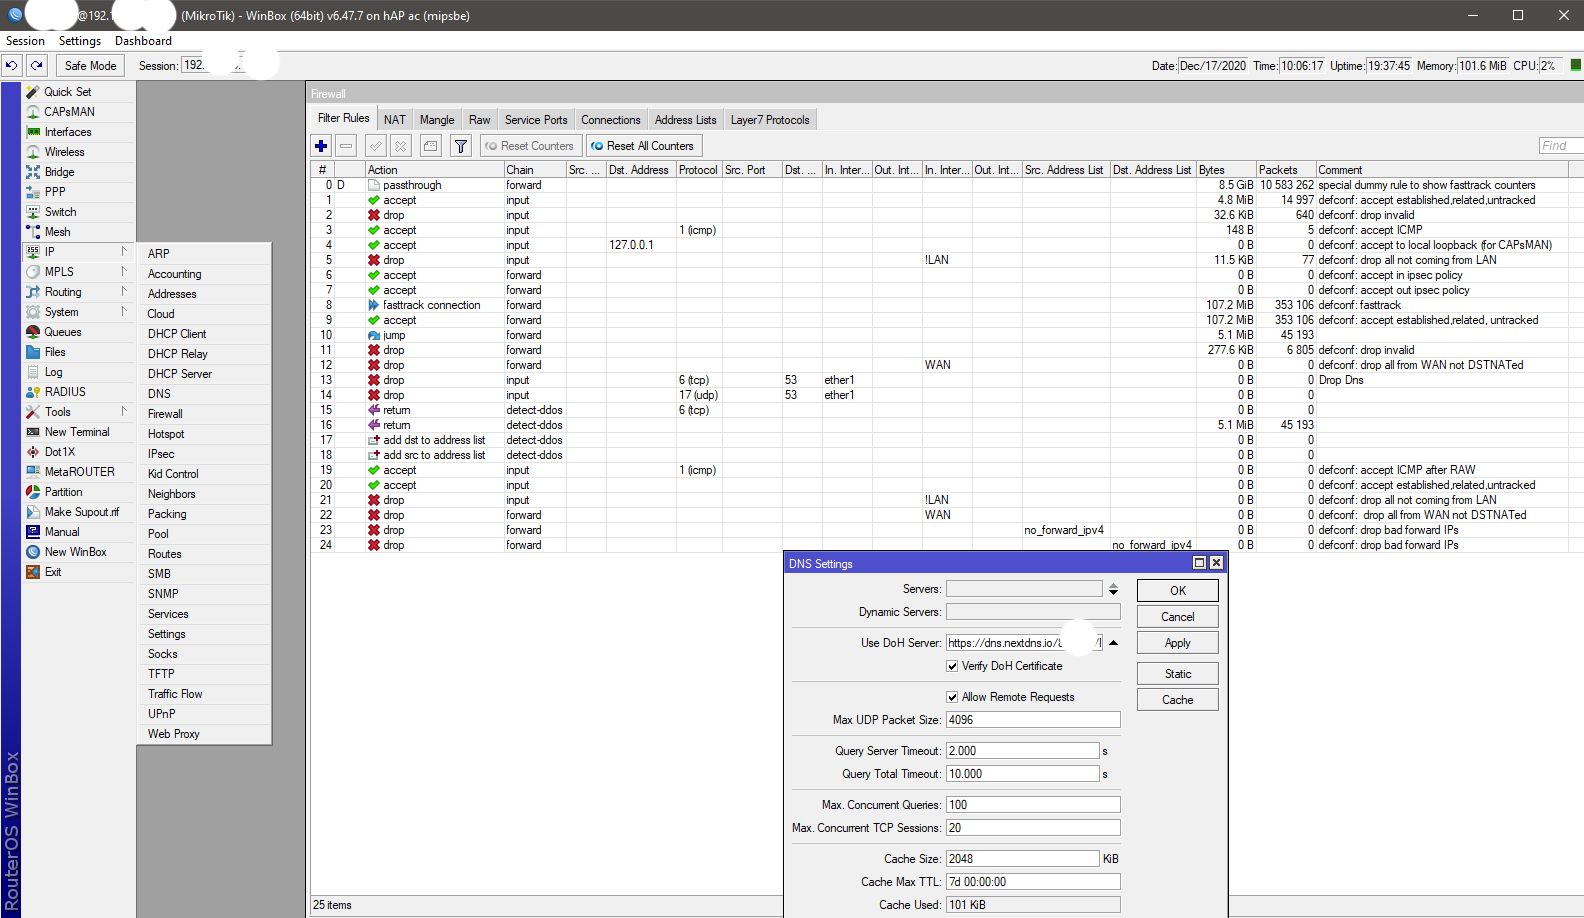
Task: Click the Apply button in DNS Settings
Action: click(x=1177, y=643)
